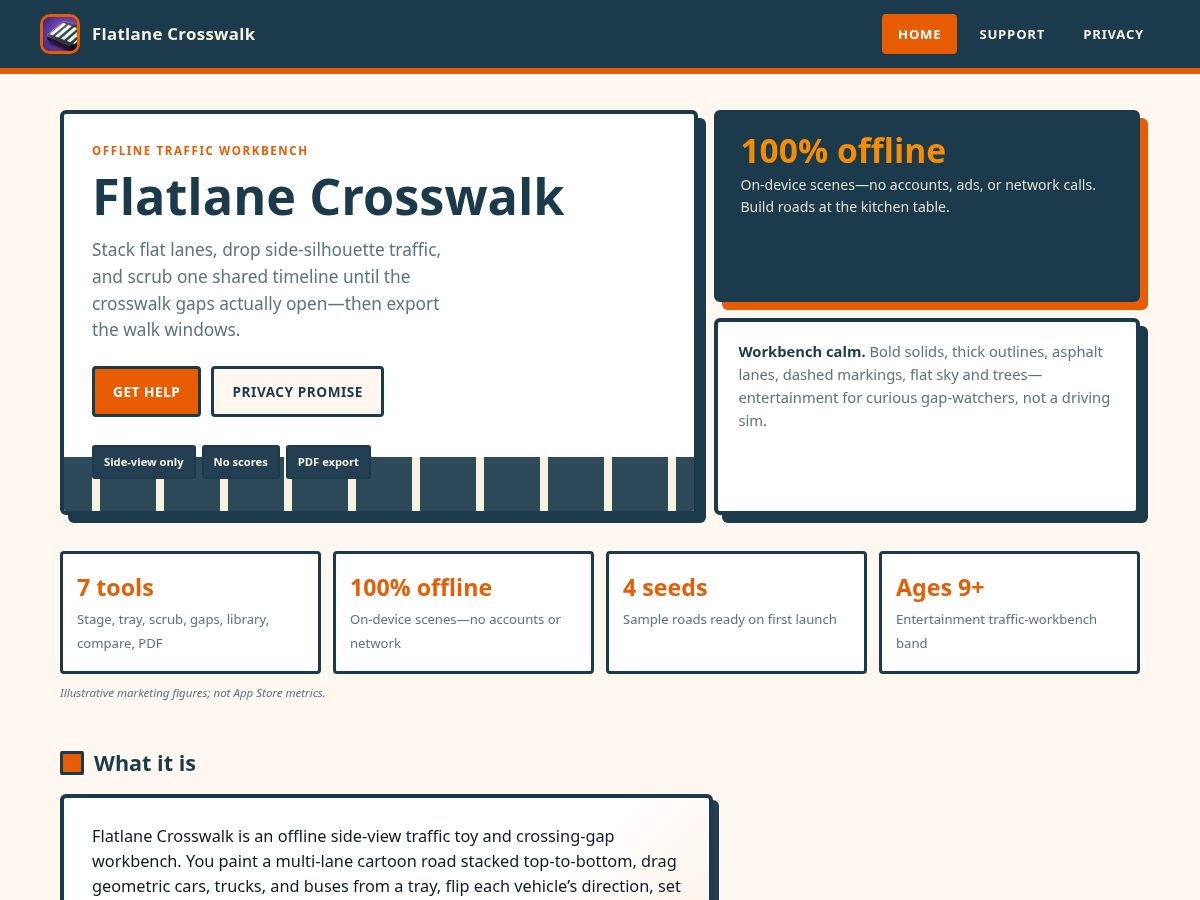Click 'Entertainment traffic-workbench band' text
This screenshot has height=900, width=1200.
996,631
